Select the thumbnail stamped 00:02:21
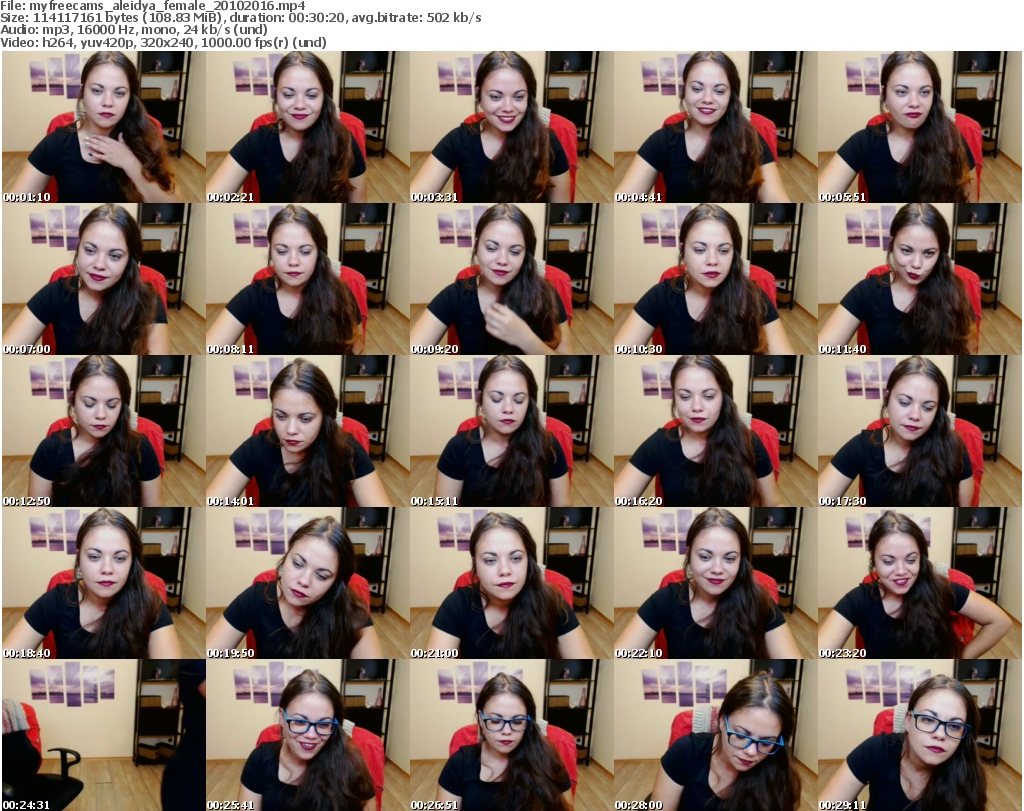1024x811 pixels. (308, 127)
